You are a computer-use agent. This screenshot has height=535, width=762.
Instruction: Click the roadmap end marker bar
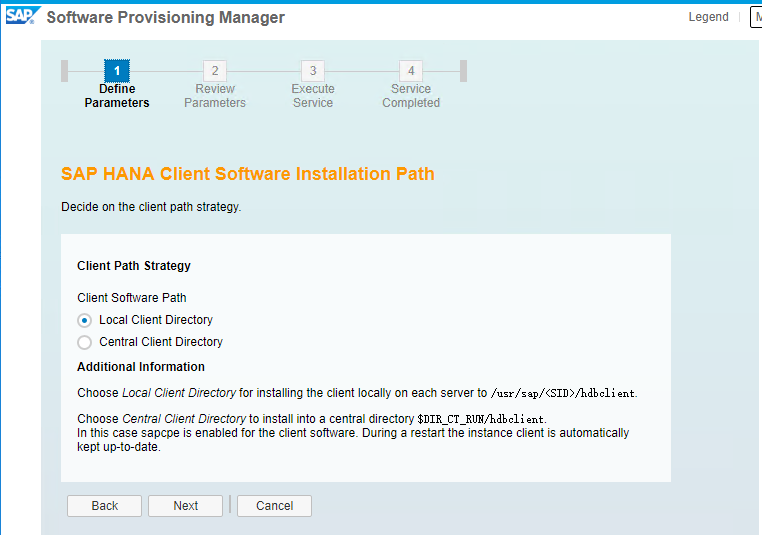(x=464, y=71)
